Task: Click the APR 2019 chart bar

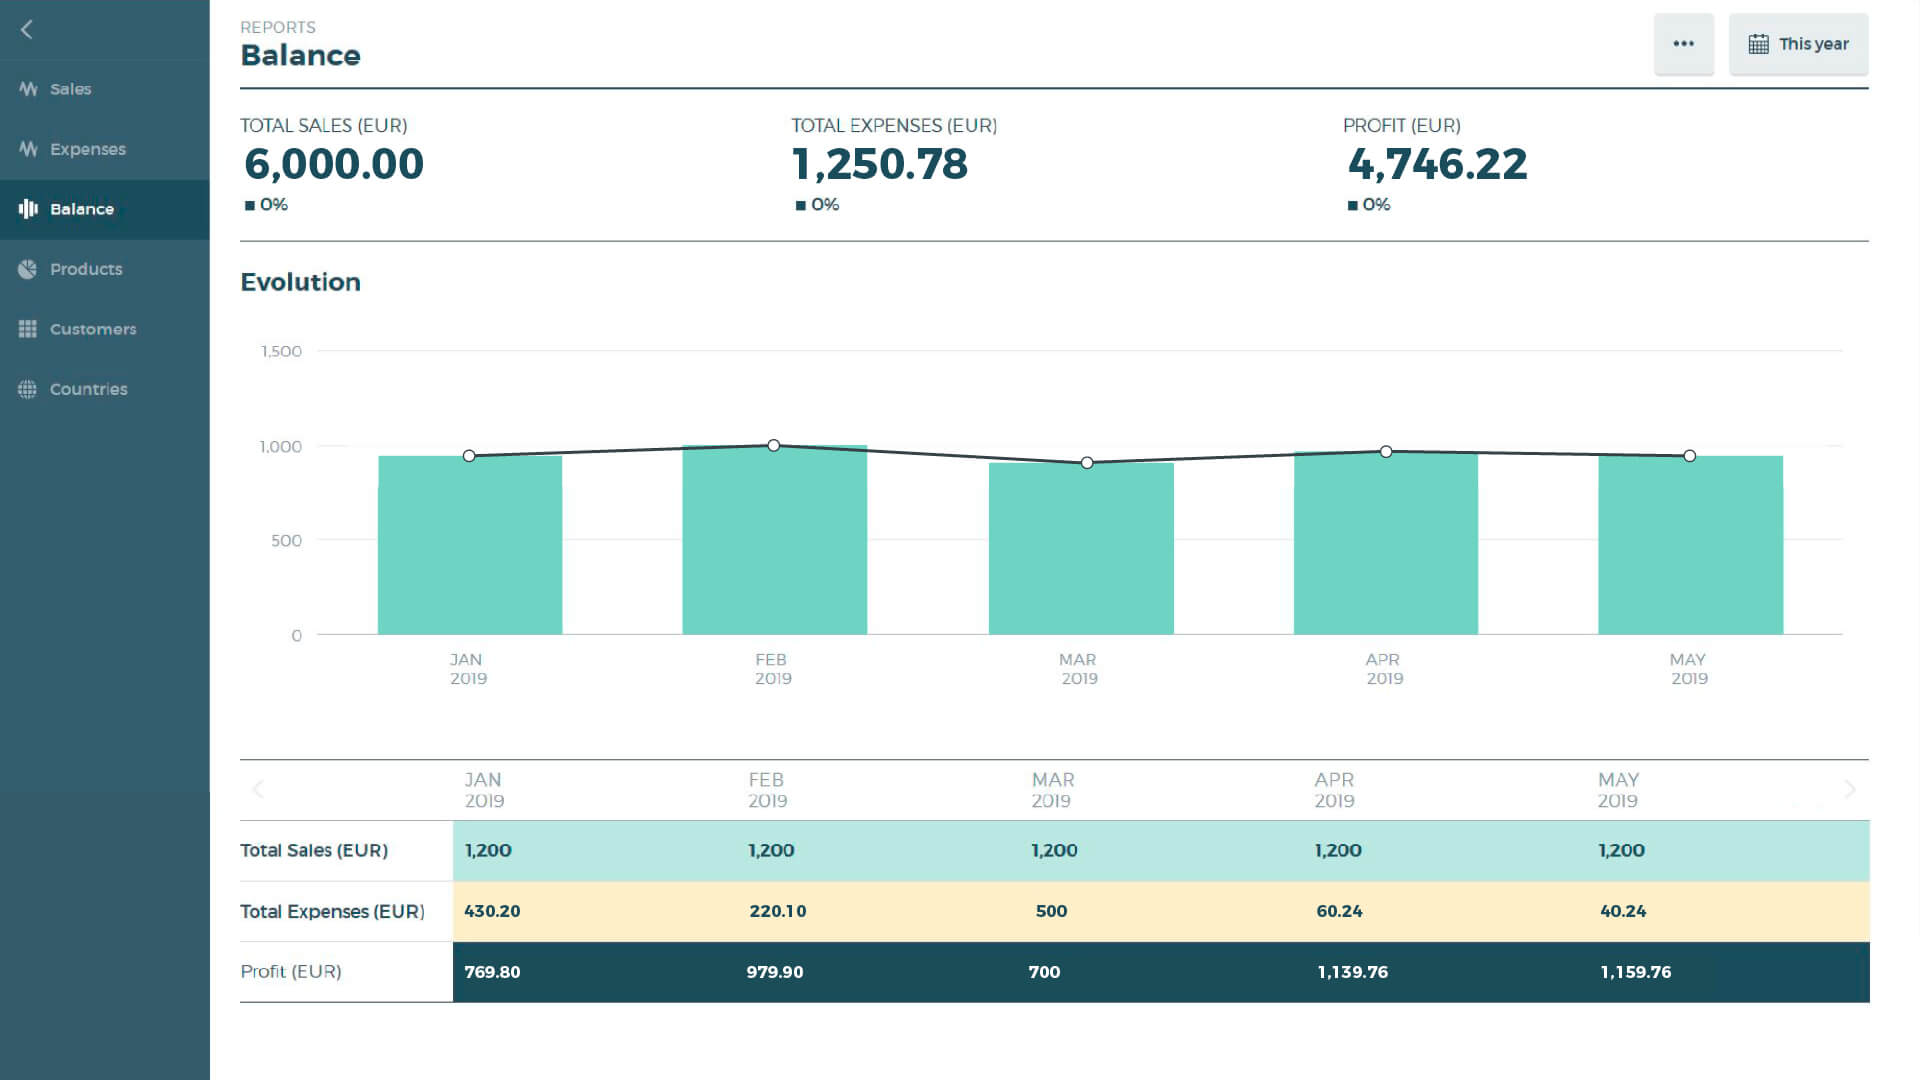Action: click(1386, 543)
